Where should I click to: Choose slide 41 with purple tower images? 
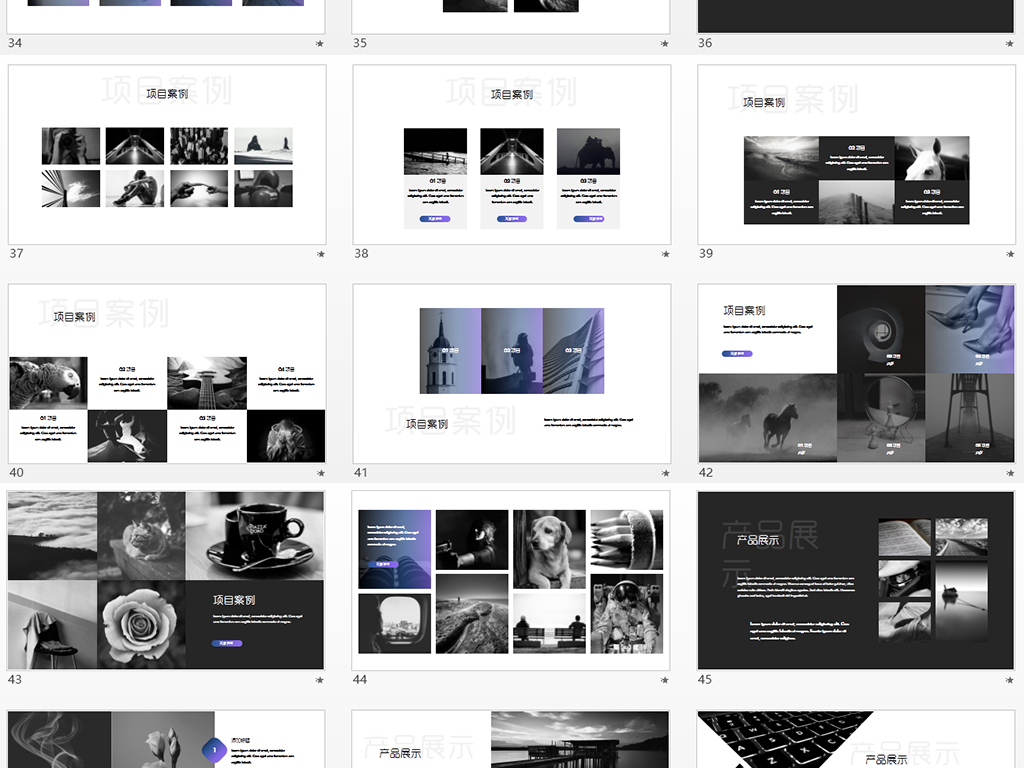click(x=512, y=373)
